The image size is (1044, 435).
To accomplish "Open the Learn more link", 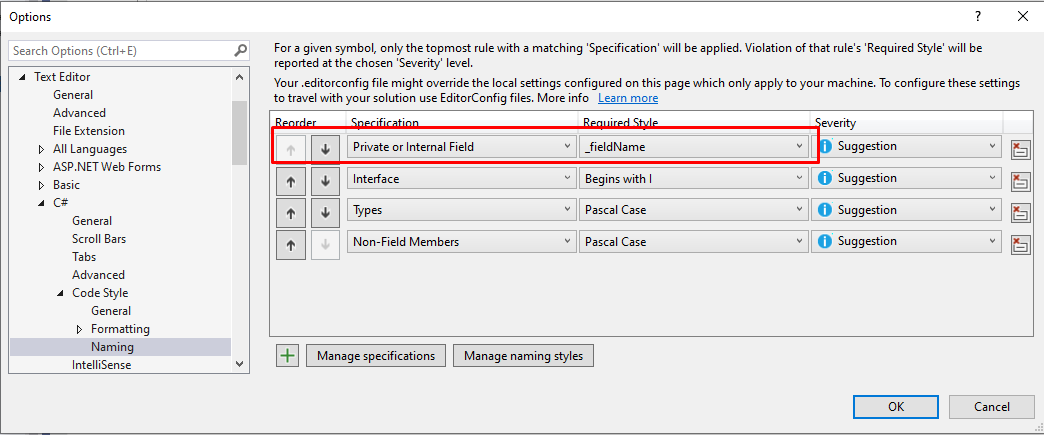I will click(x=628, y=98).
